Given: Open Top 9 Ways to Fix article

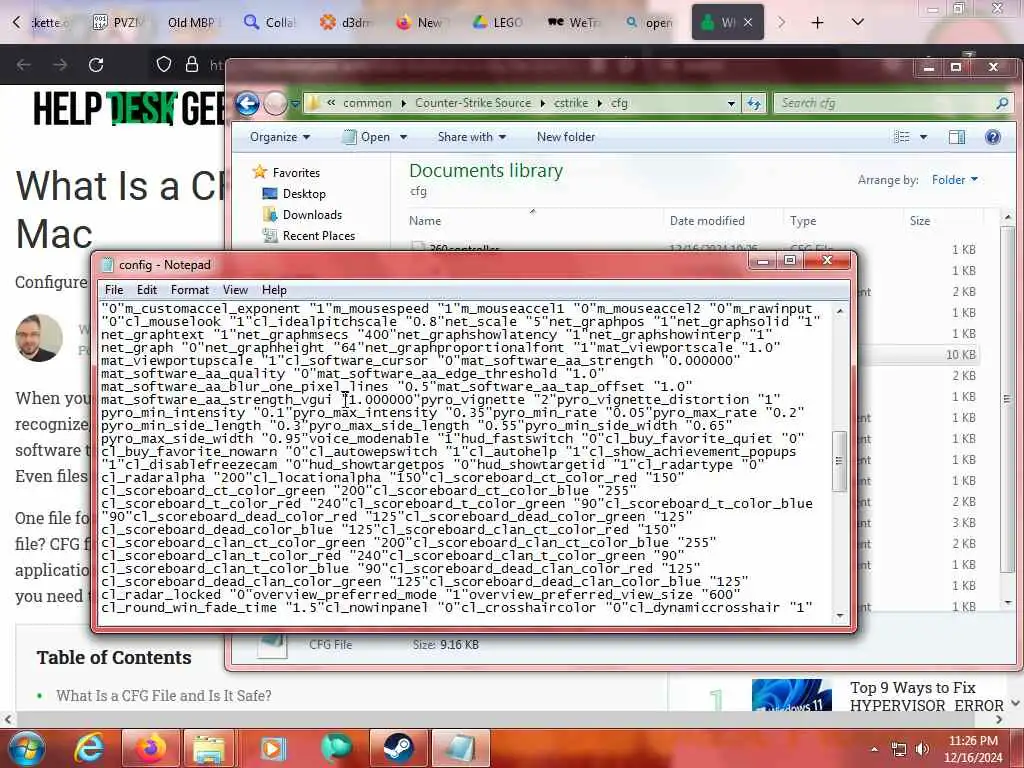Looking at the screenshot, I should tap(926, 696).
